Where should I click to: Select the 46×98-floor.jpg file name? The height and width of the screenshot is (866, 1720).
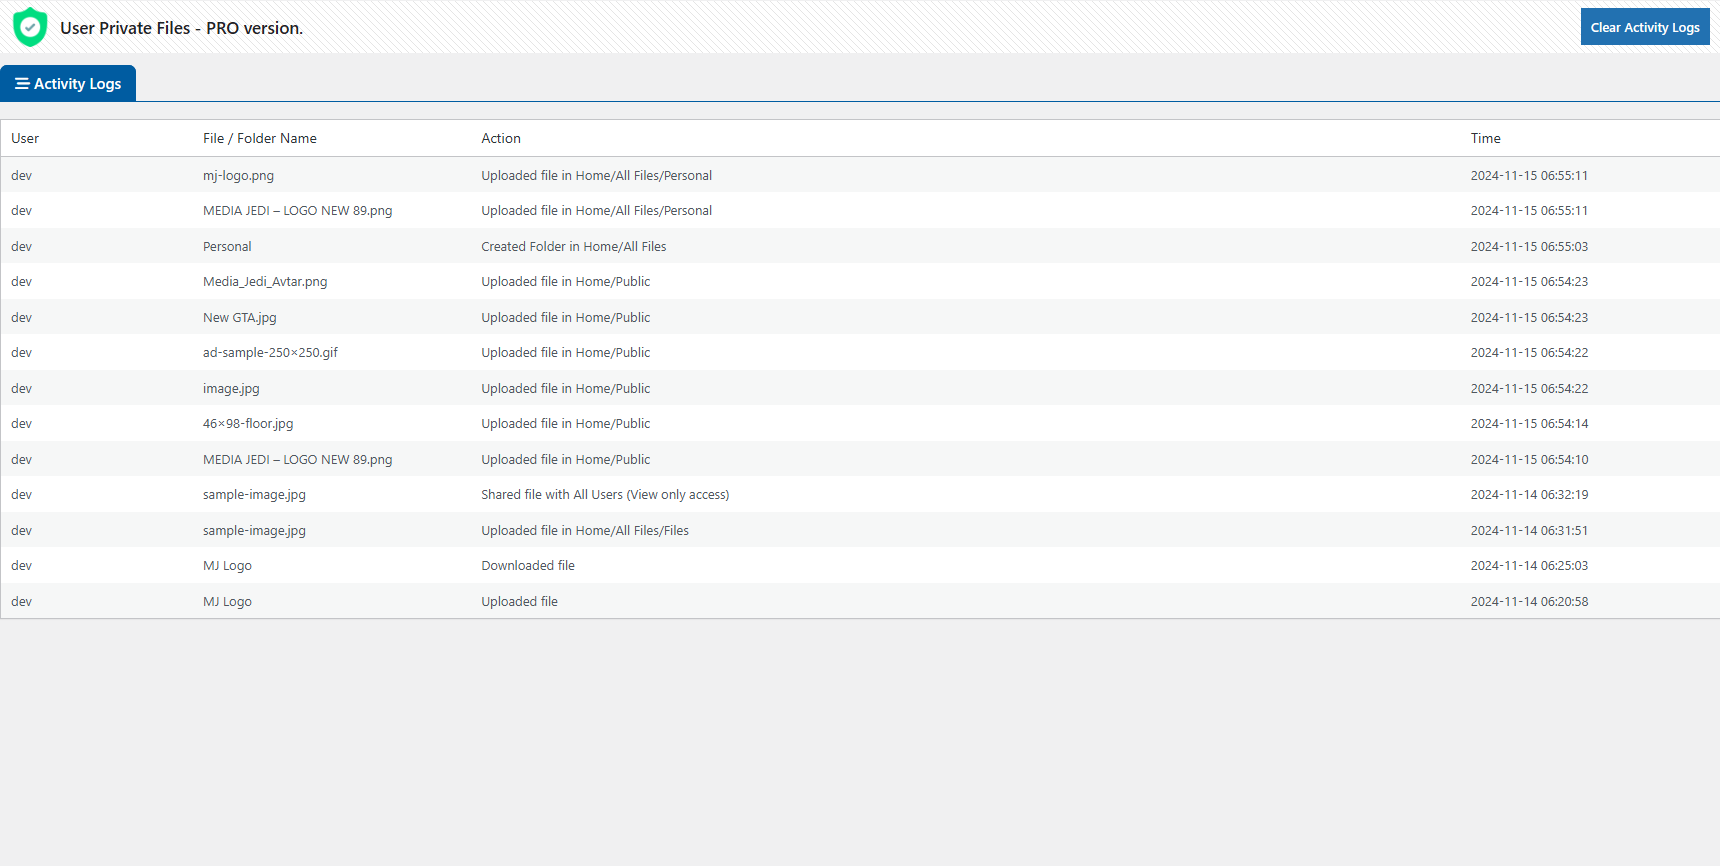pos(248,424)
